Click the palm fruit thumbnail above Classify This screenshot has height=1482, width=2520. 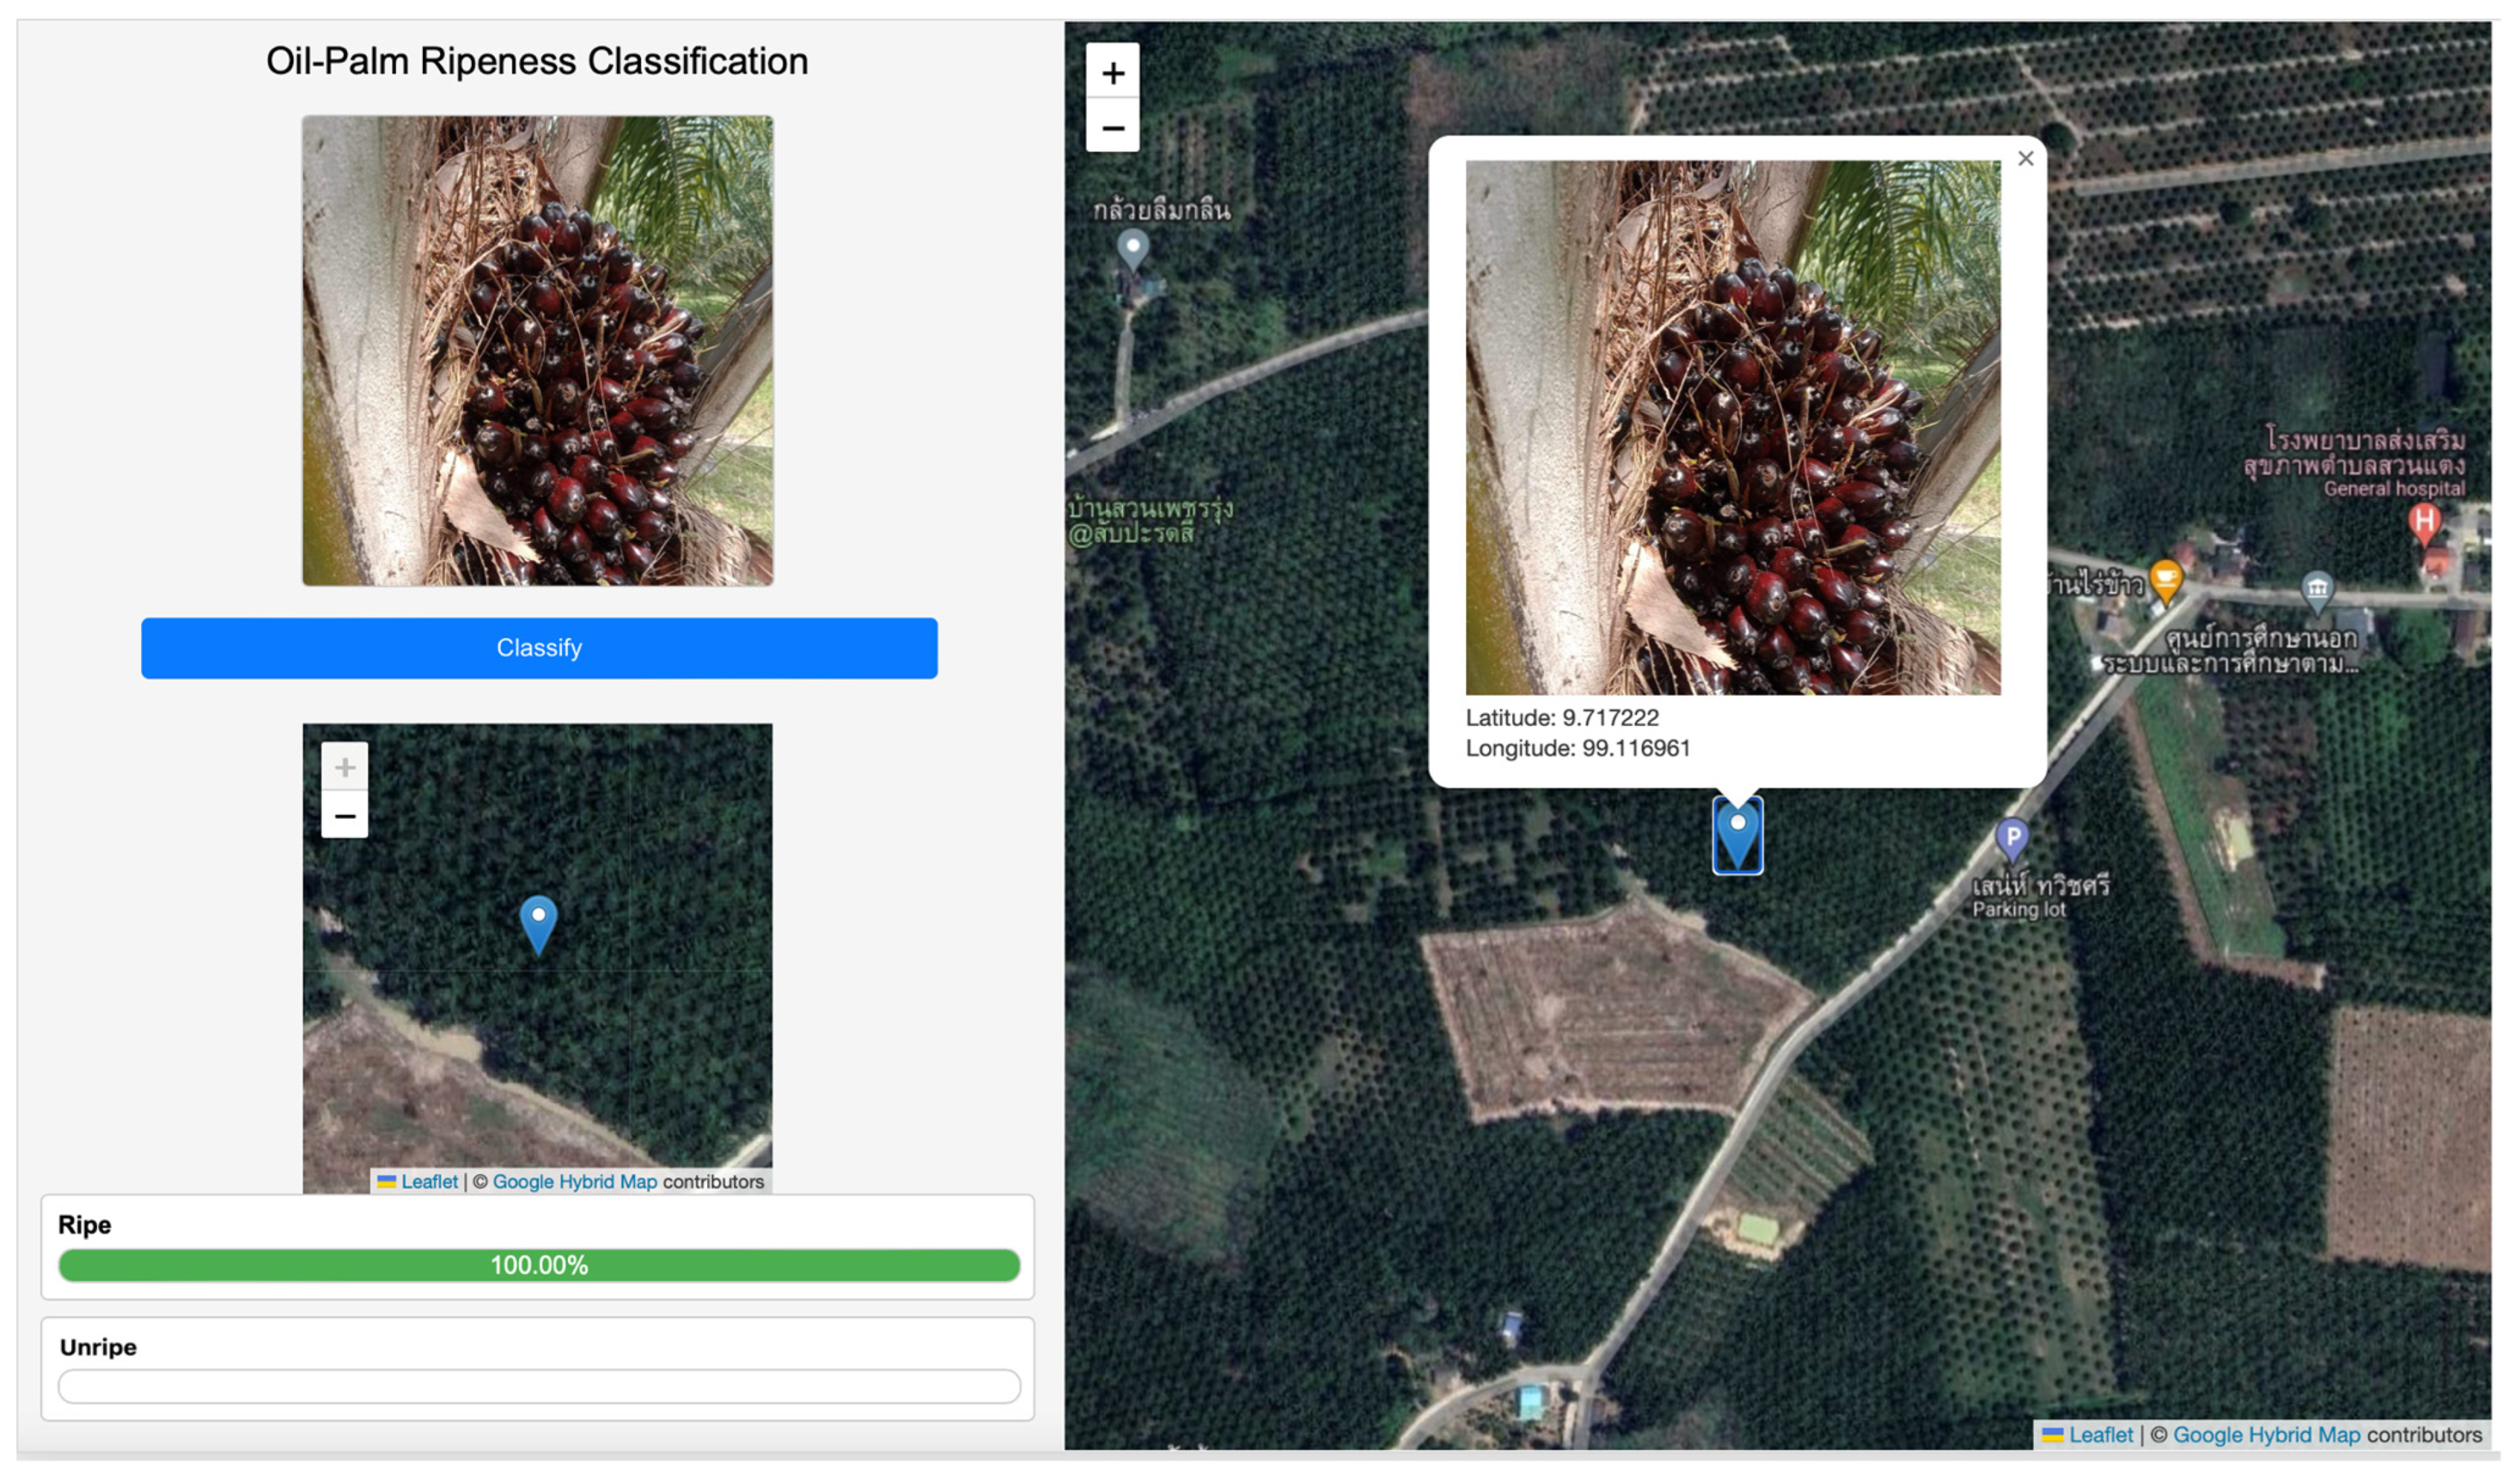click(x=537, y=350)
